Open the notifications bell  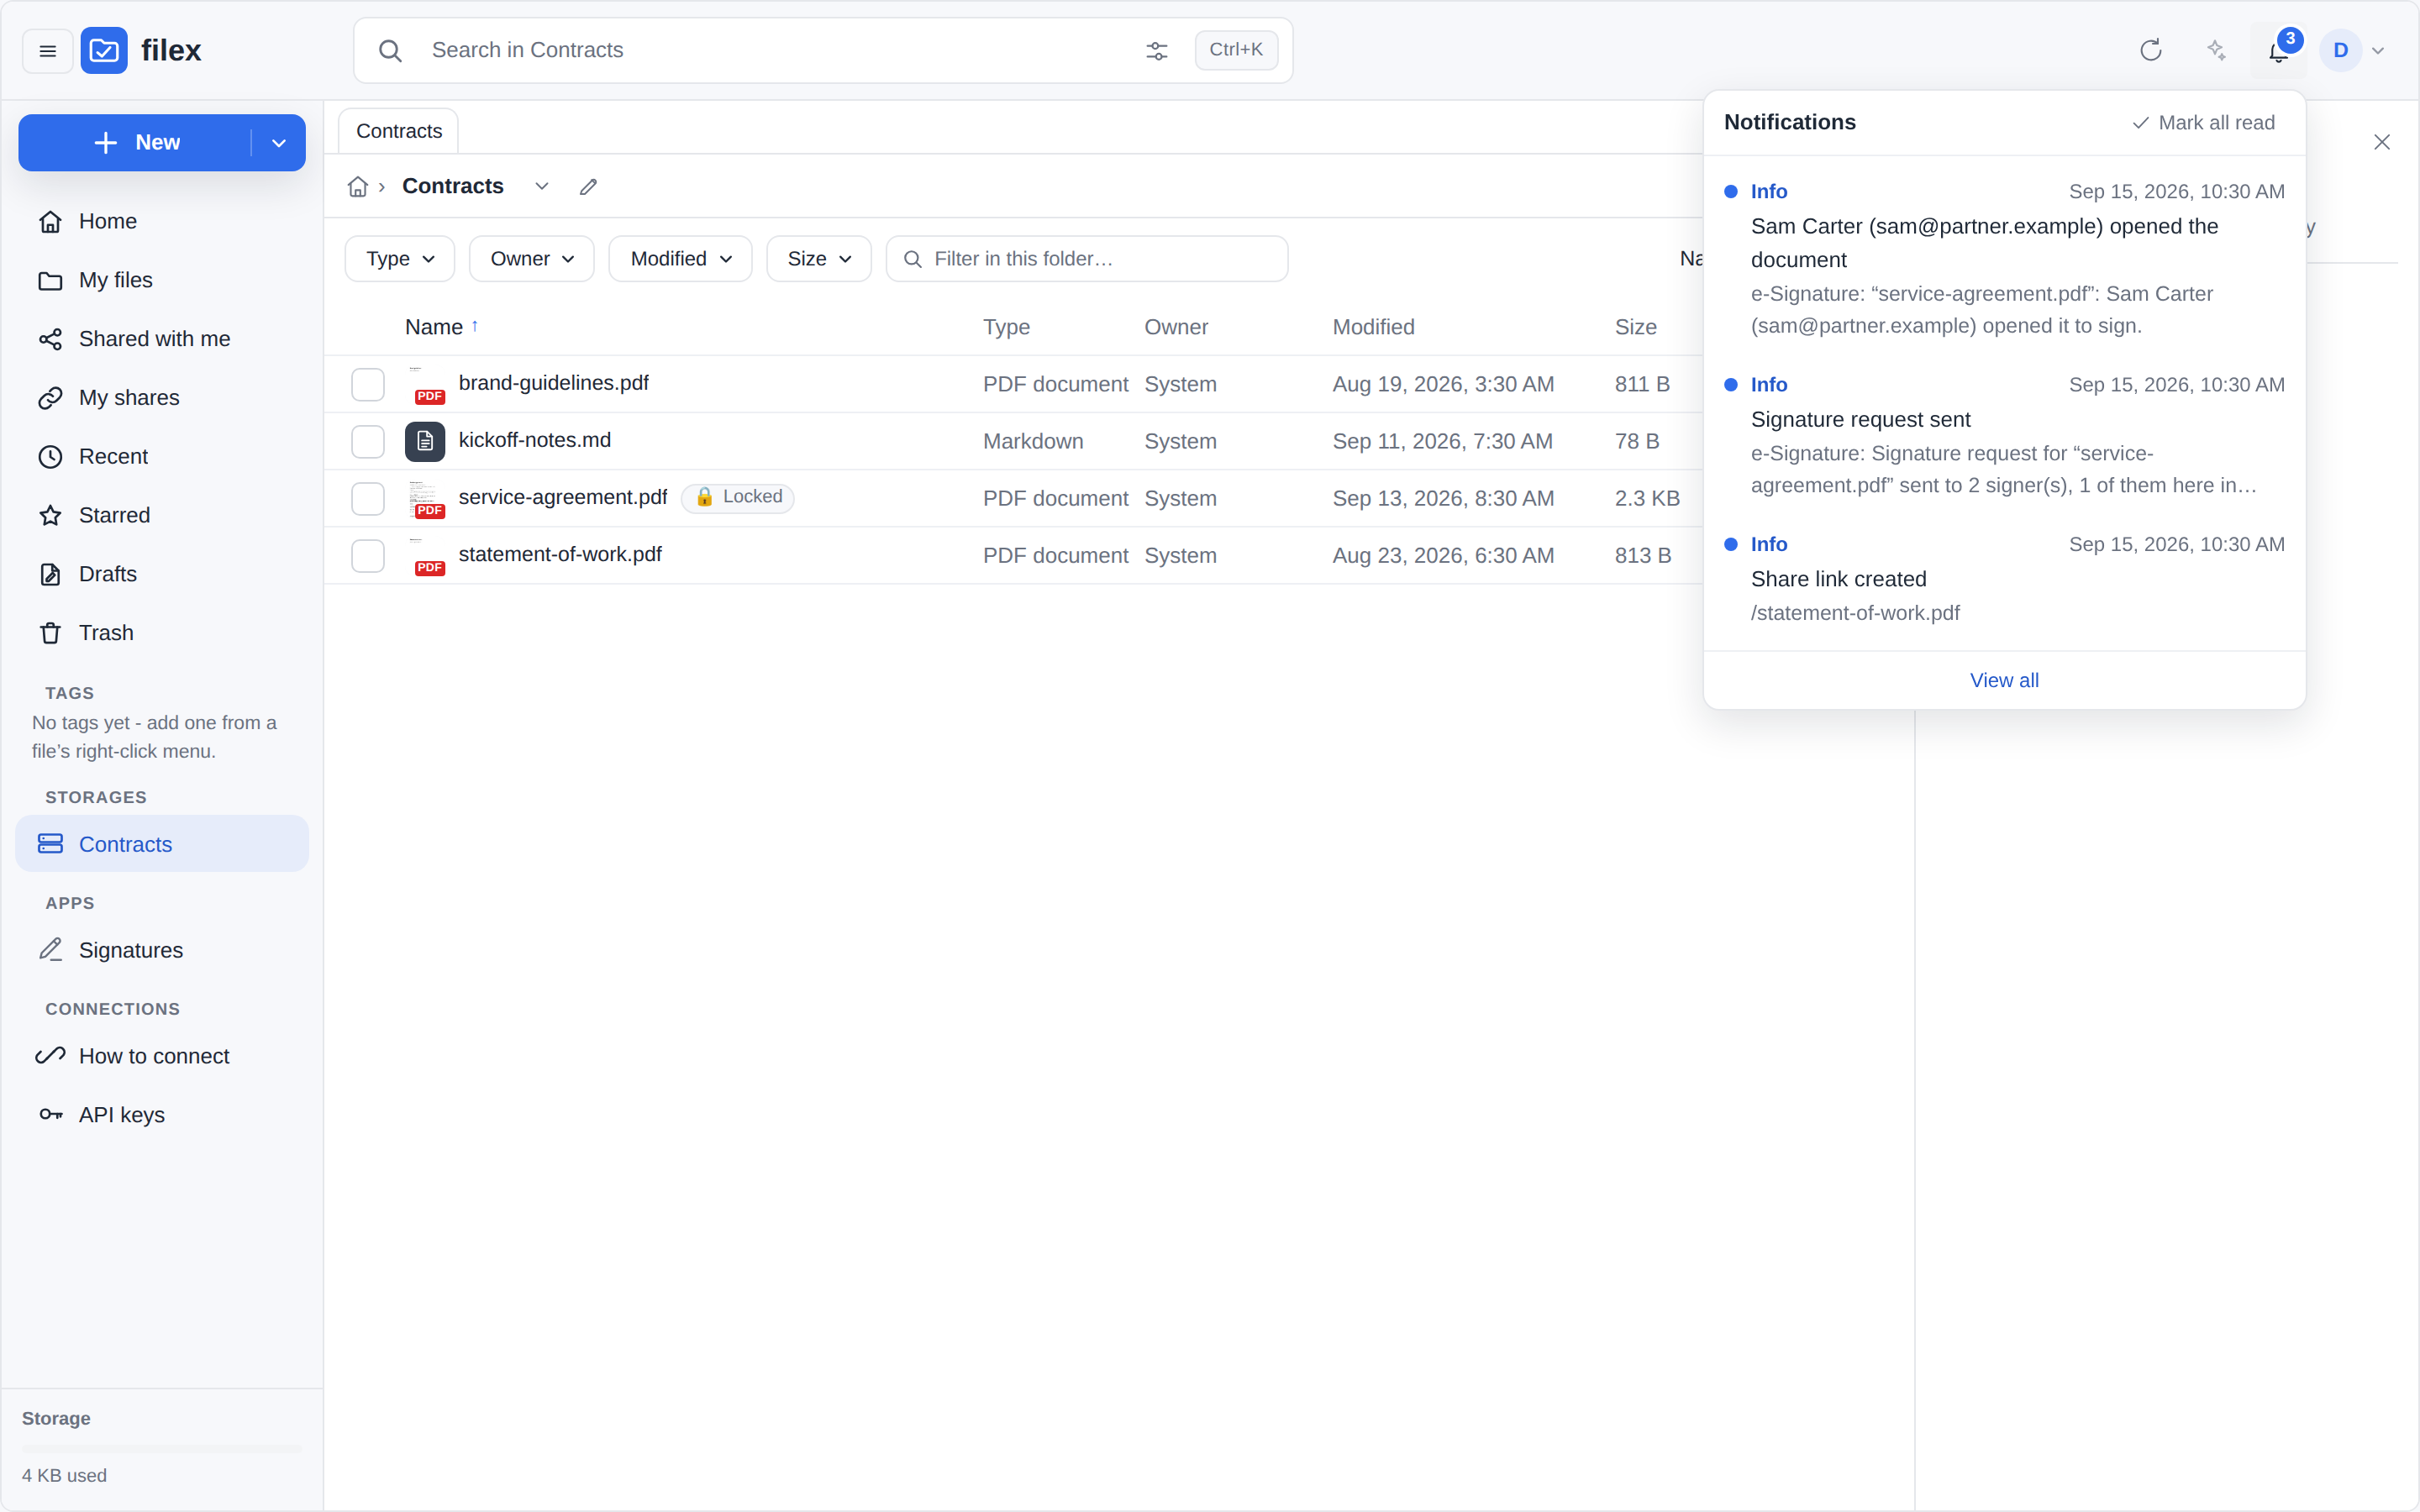pyautogui.click(x=2278, y=51)
